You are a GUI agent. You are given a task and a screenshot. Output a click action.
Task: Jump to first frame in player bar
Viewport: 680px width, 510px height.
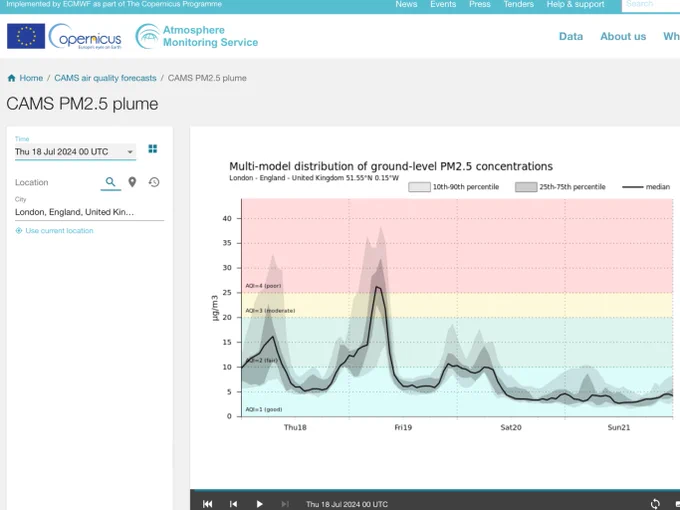tap(208, 503)
